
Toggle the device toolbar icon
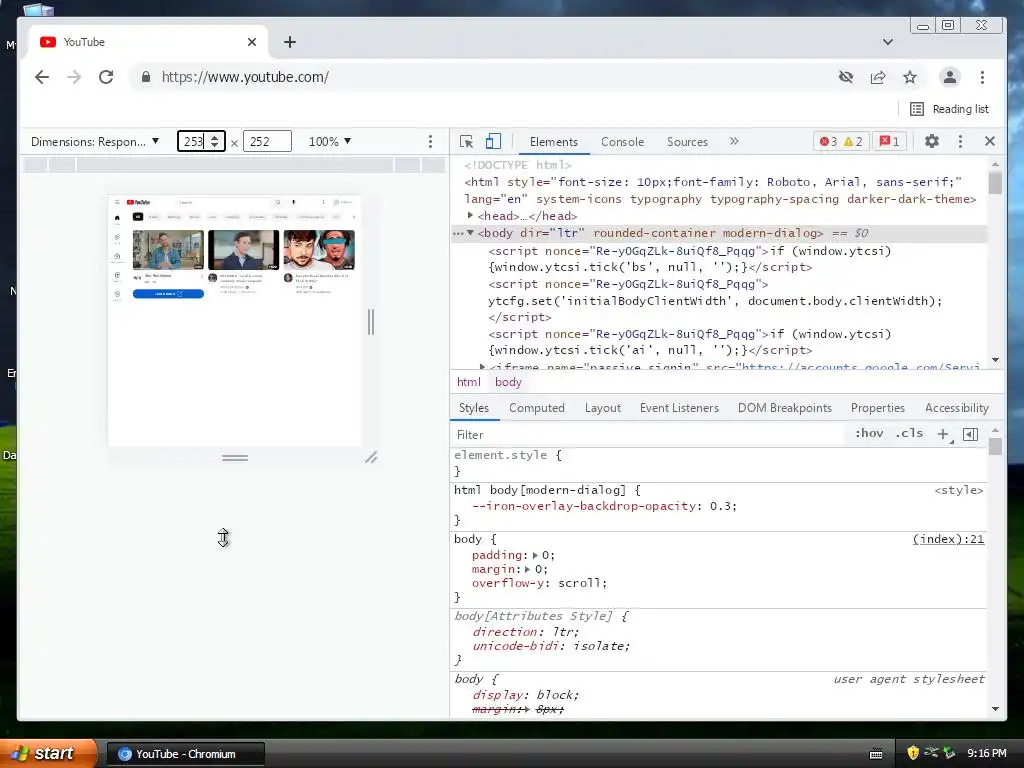[493, 142]
